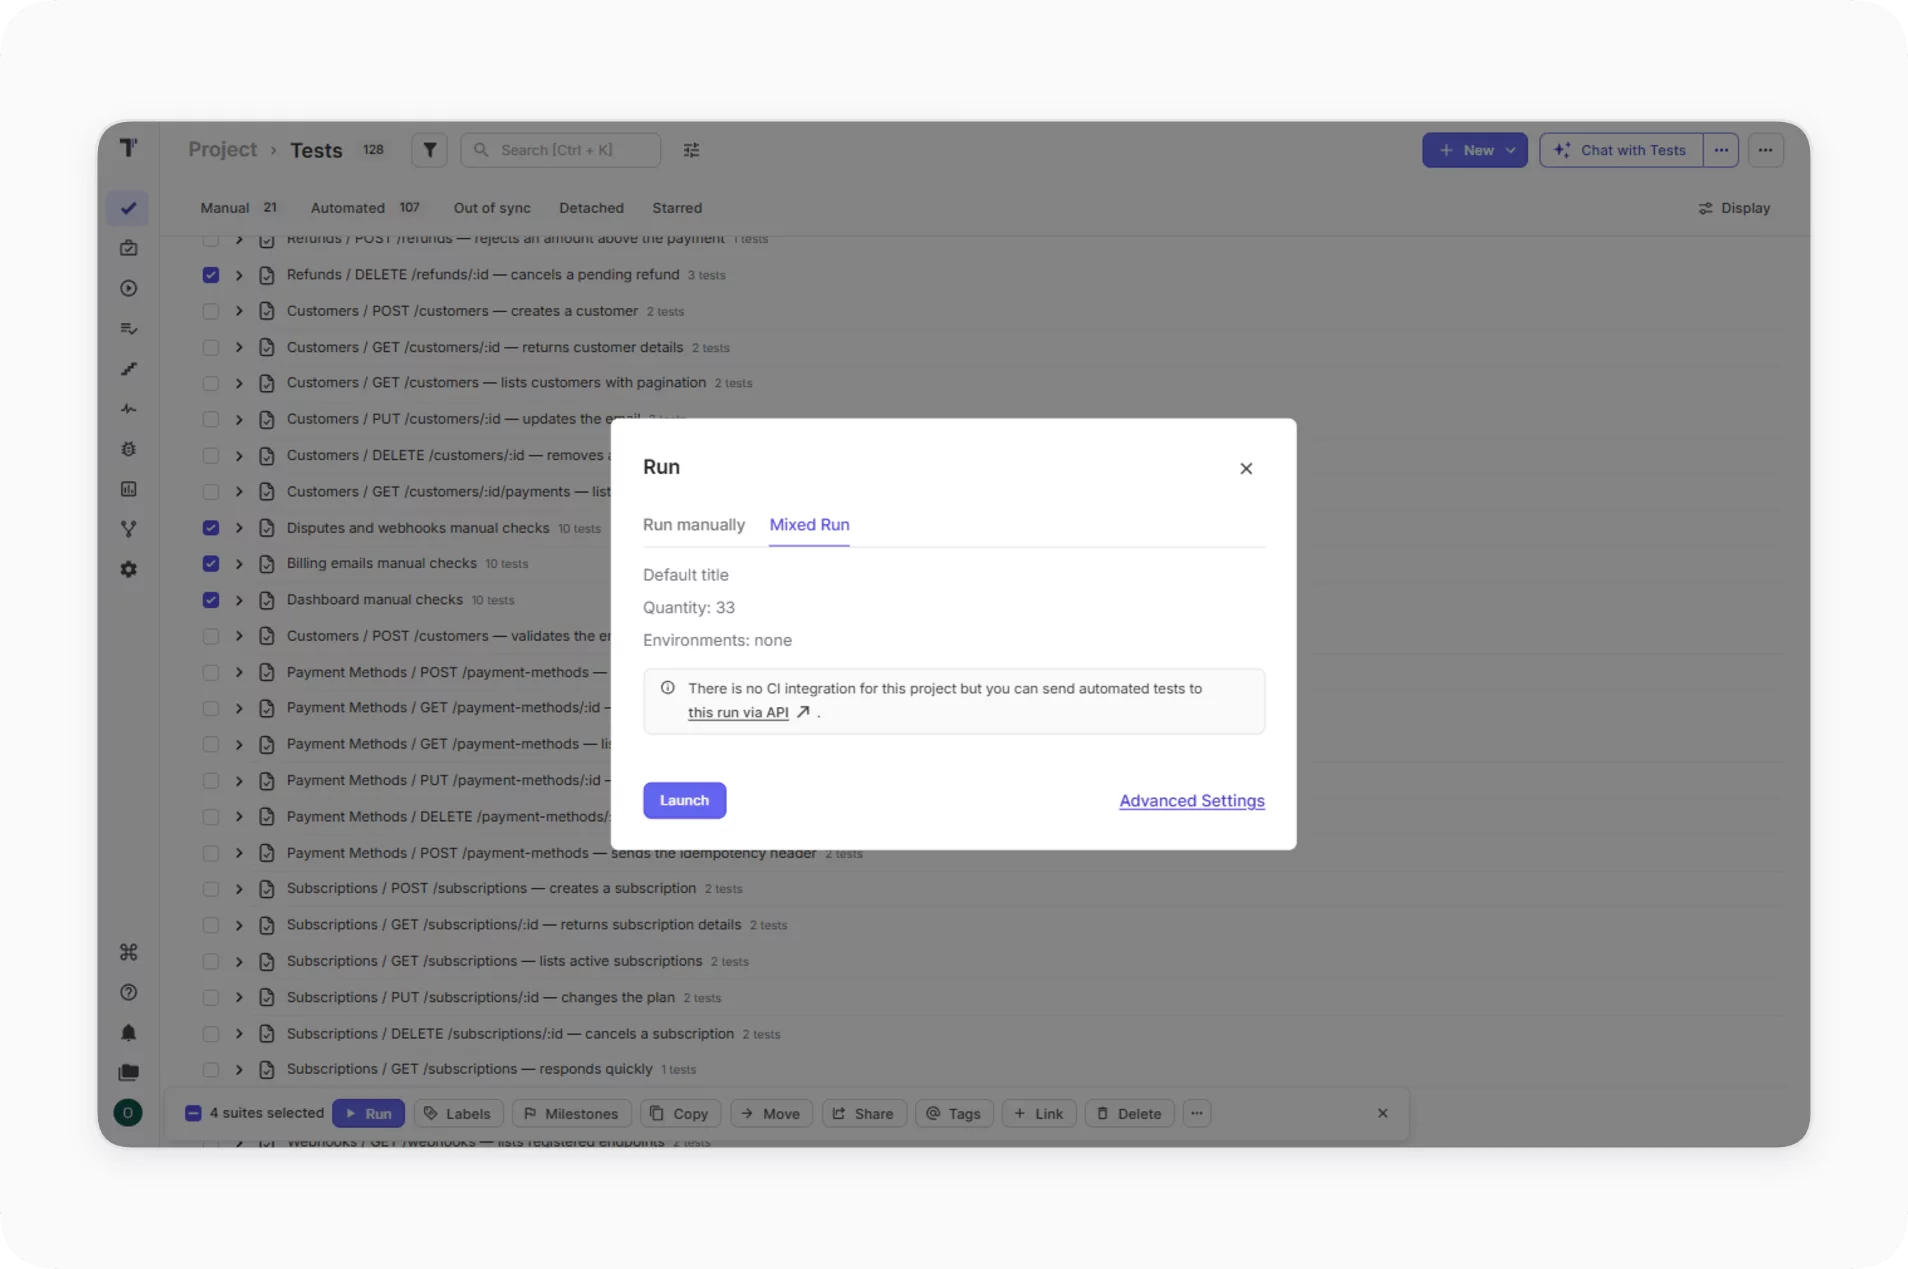Screen dimensions: 1908x1269
Task: Open the New button dropdown
Action: (1474, 150)
